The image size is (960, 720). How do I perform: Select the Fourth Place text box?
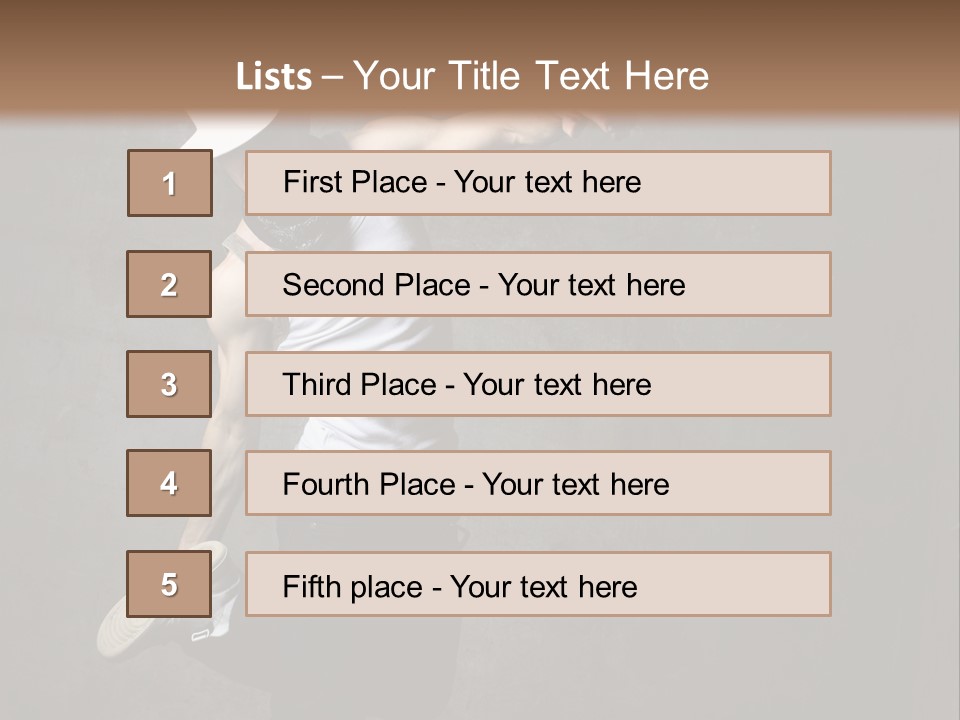[x=538, y=483]
